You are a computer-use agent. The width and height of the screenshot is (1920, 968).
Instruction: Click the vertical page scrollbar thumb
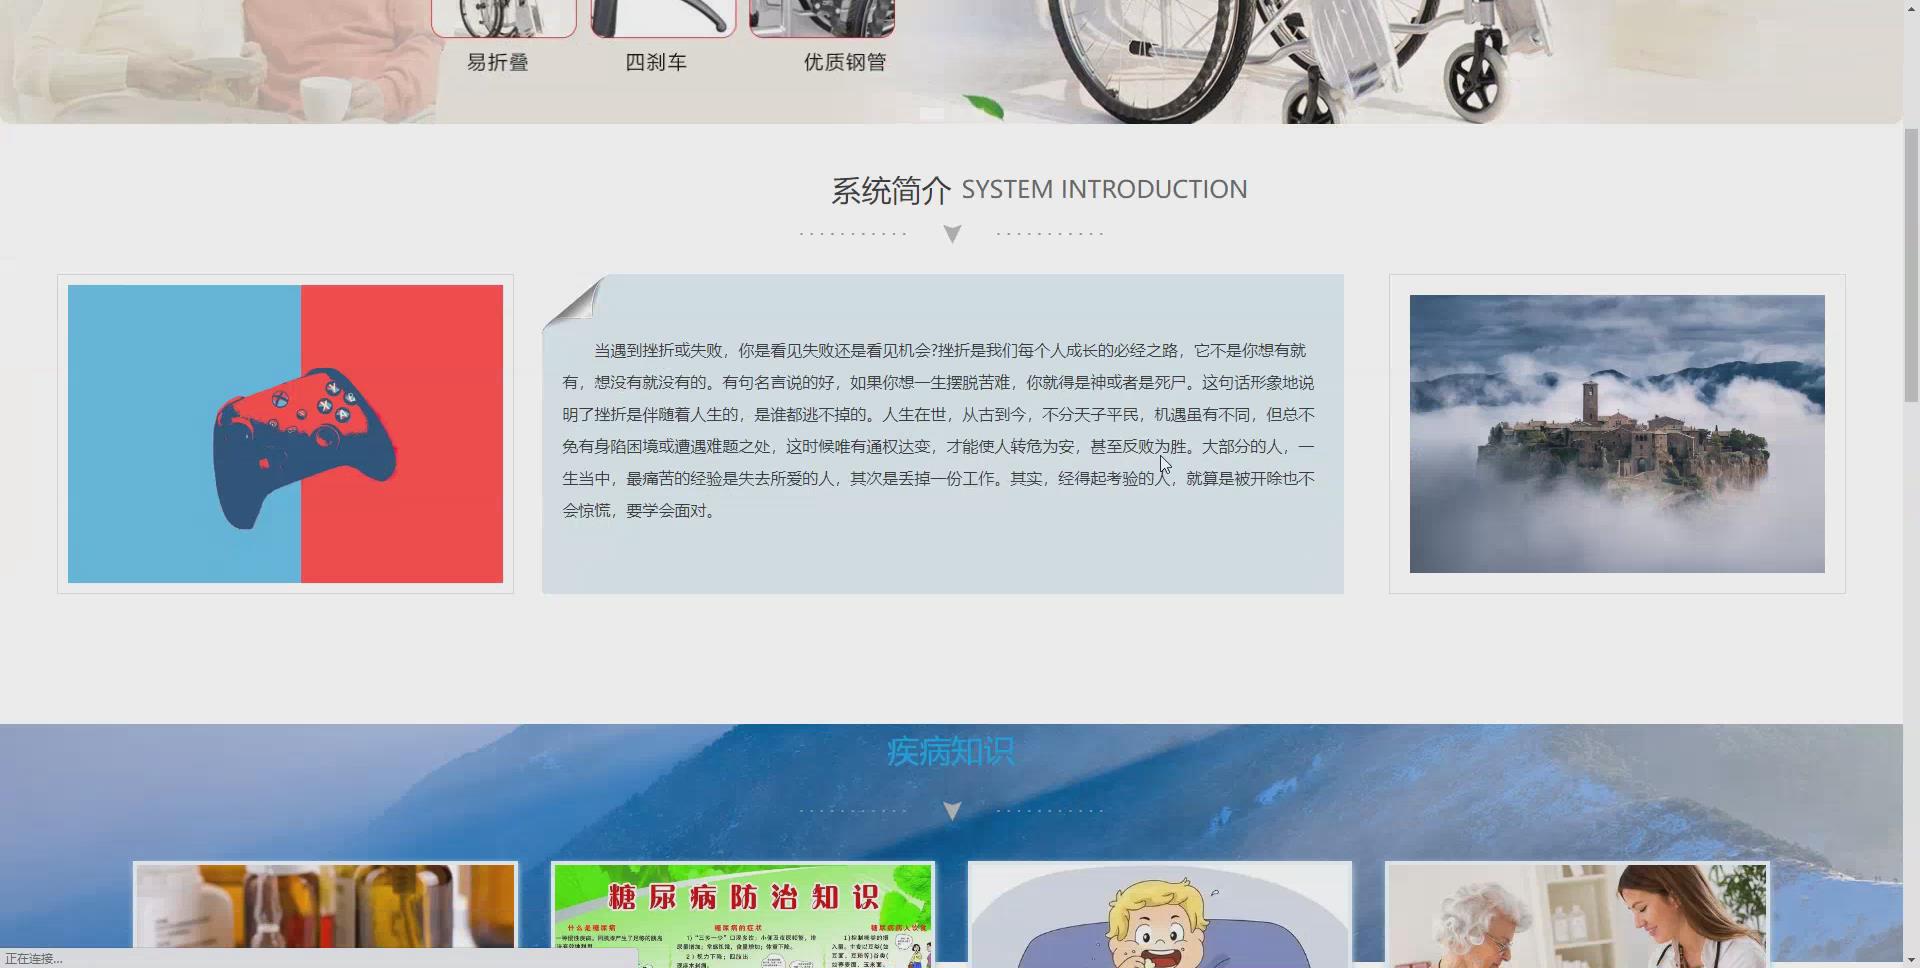1911,265
